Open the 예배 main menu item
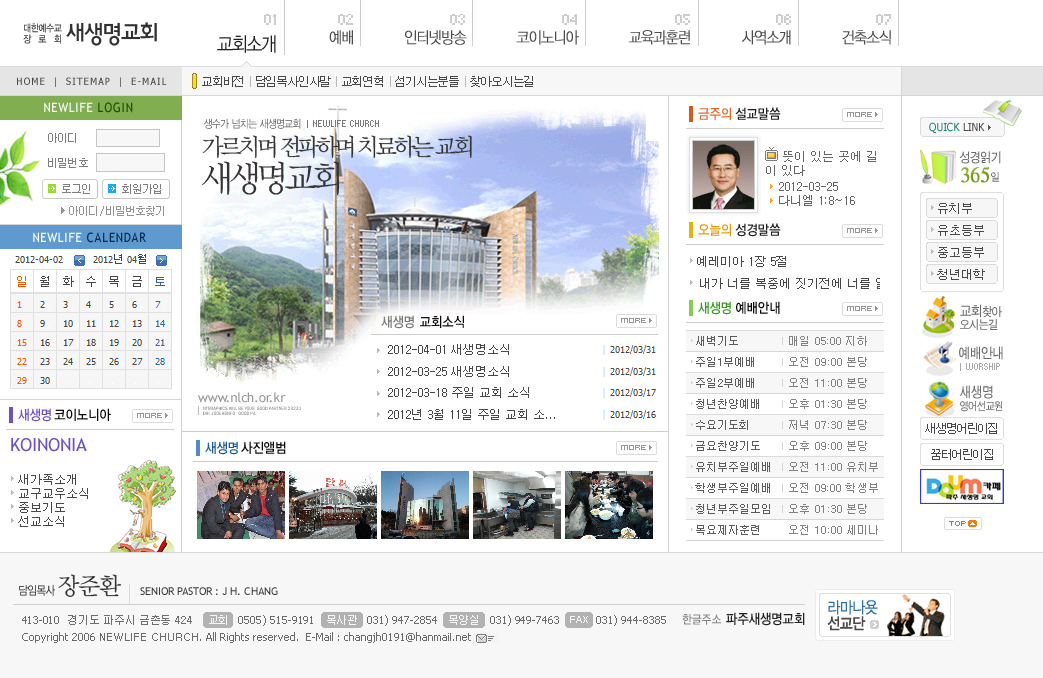The width and height of the screenshot is (1043, 678). [341, 37]
